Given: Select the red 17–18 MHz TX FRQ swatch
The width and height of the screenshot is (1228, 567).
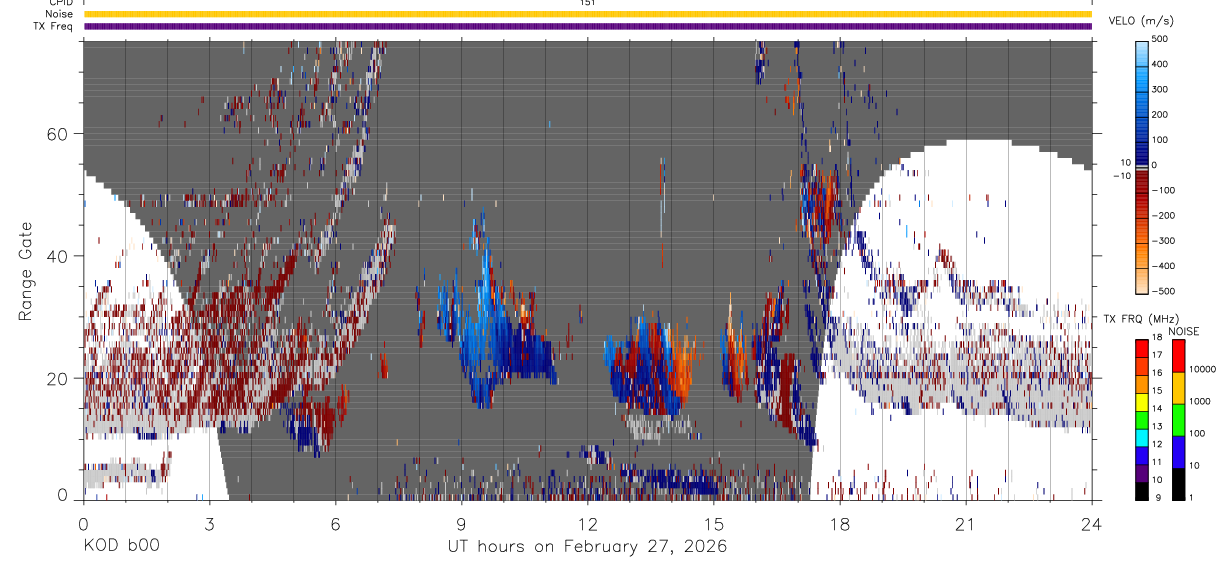Looking at the screenshot, I should [x=1142, y=348].
